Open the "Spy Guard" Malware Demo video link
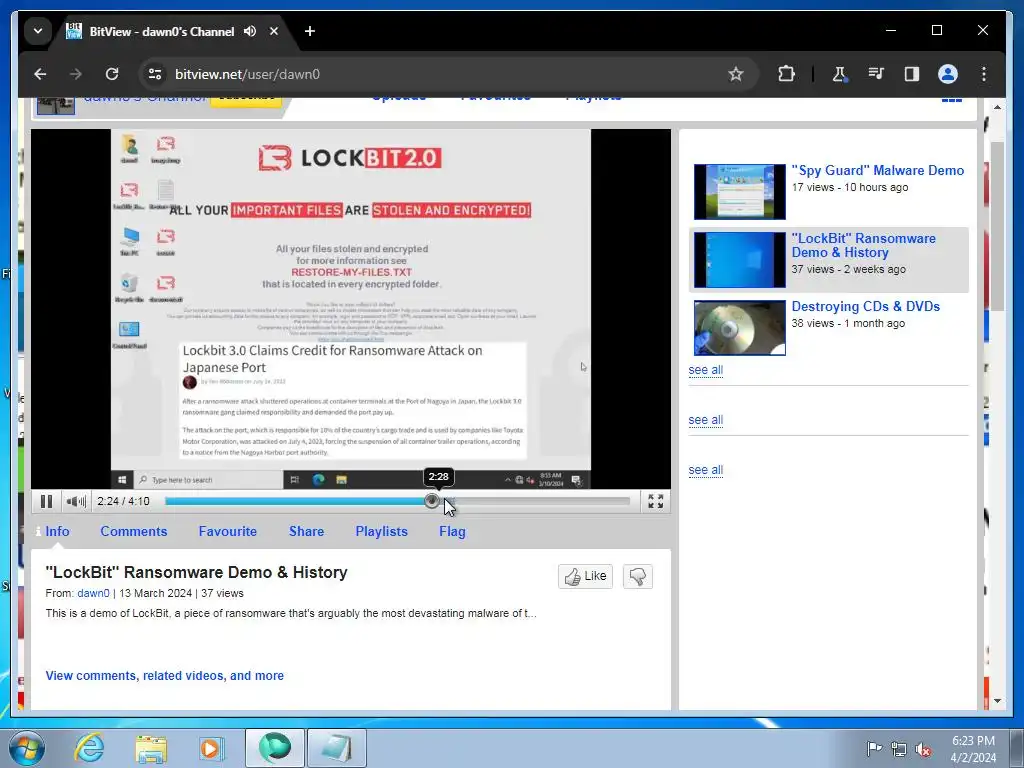This screenshot has height=768, width=1024. (878, 170)
